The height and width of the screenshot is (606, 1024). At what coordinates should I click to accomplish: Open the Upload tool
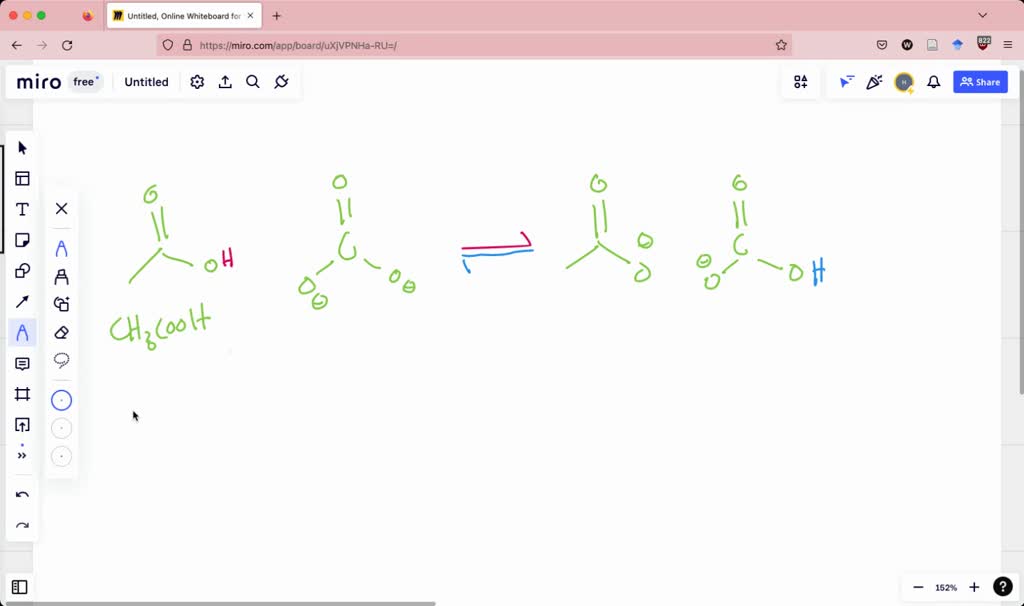point(22,425)
